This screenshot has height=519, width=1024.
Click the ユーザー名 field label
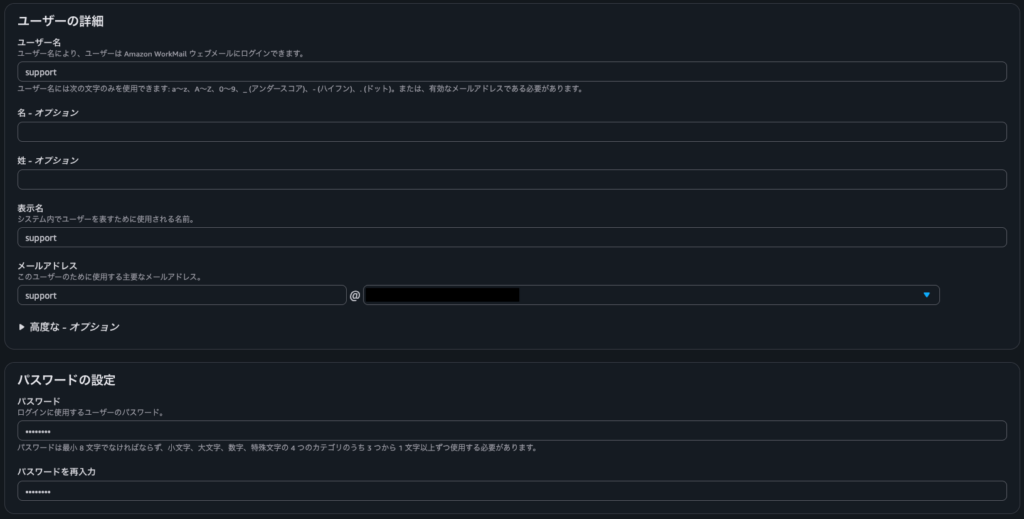coord(40,42)
